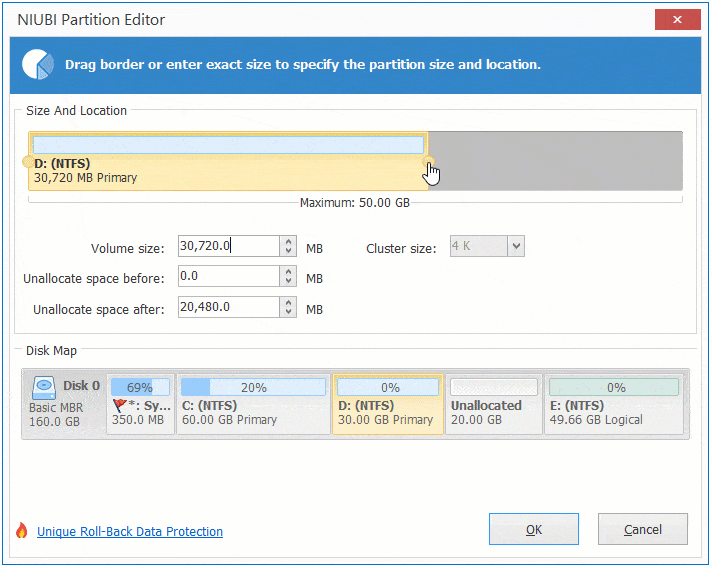Decrease Volume size with down arrow
The image size is (712, 568).
tap(289, 251)
